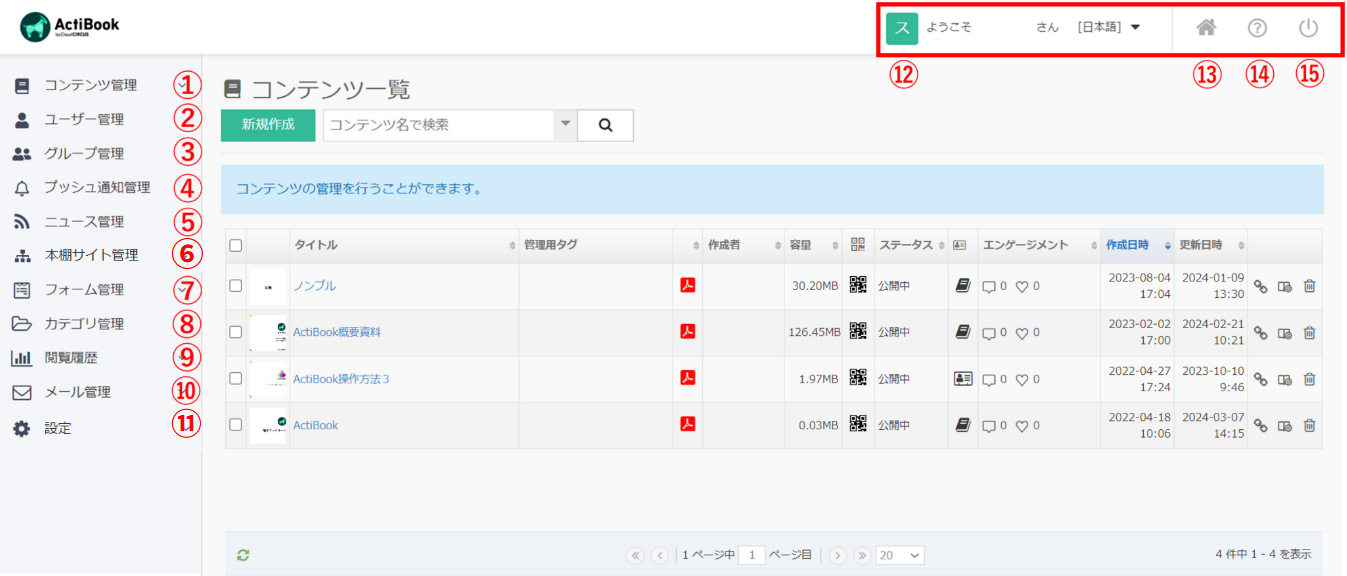This screenshot has width=1347, height=576.
Task: Check the ActiBook操作方法3 row checkbox
Action: tap(235, 378)
